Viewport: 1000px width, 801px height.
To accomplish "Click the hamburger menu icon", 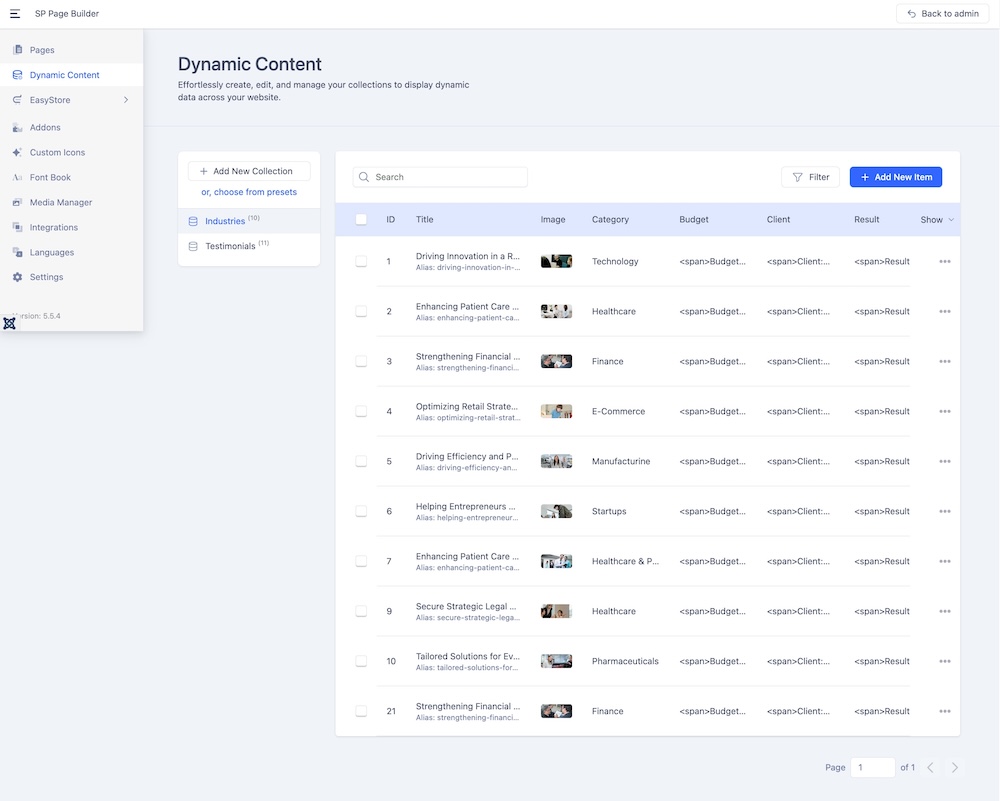I will tap(15, 14).
